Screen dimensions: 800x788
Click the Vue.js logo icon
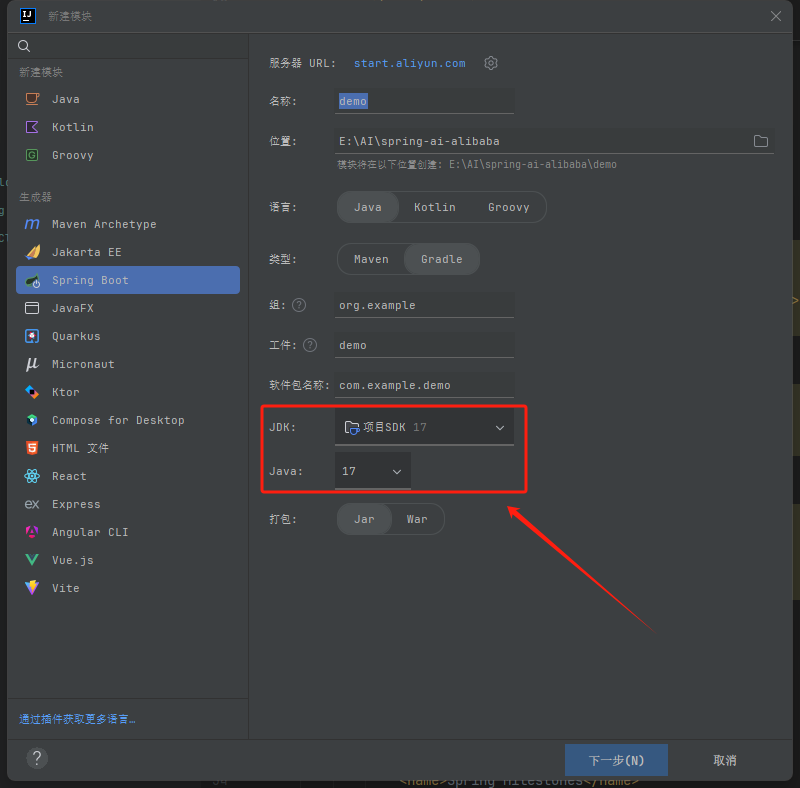click(x=32, y=560)
